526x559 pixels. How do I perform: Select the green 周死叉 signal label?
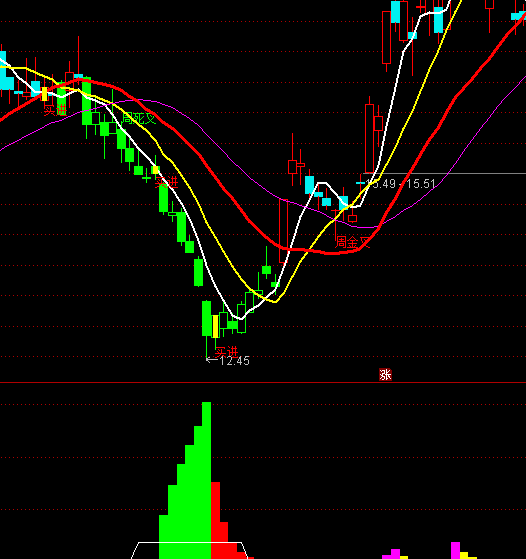139,118
